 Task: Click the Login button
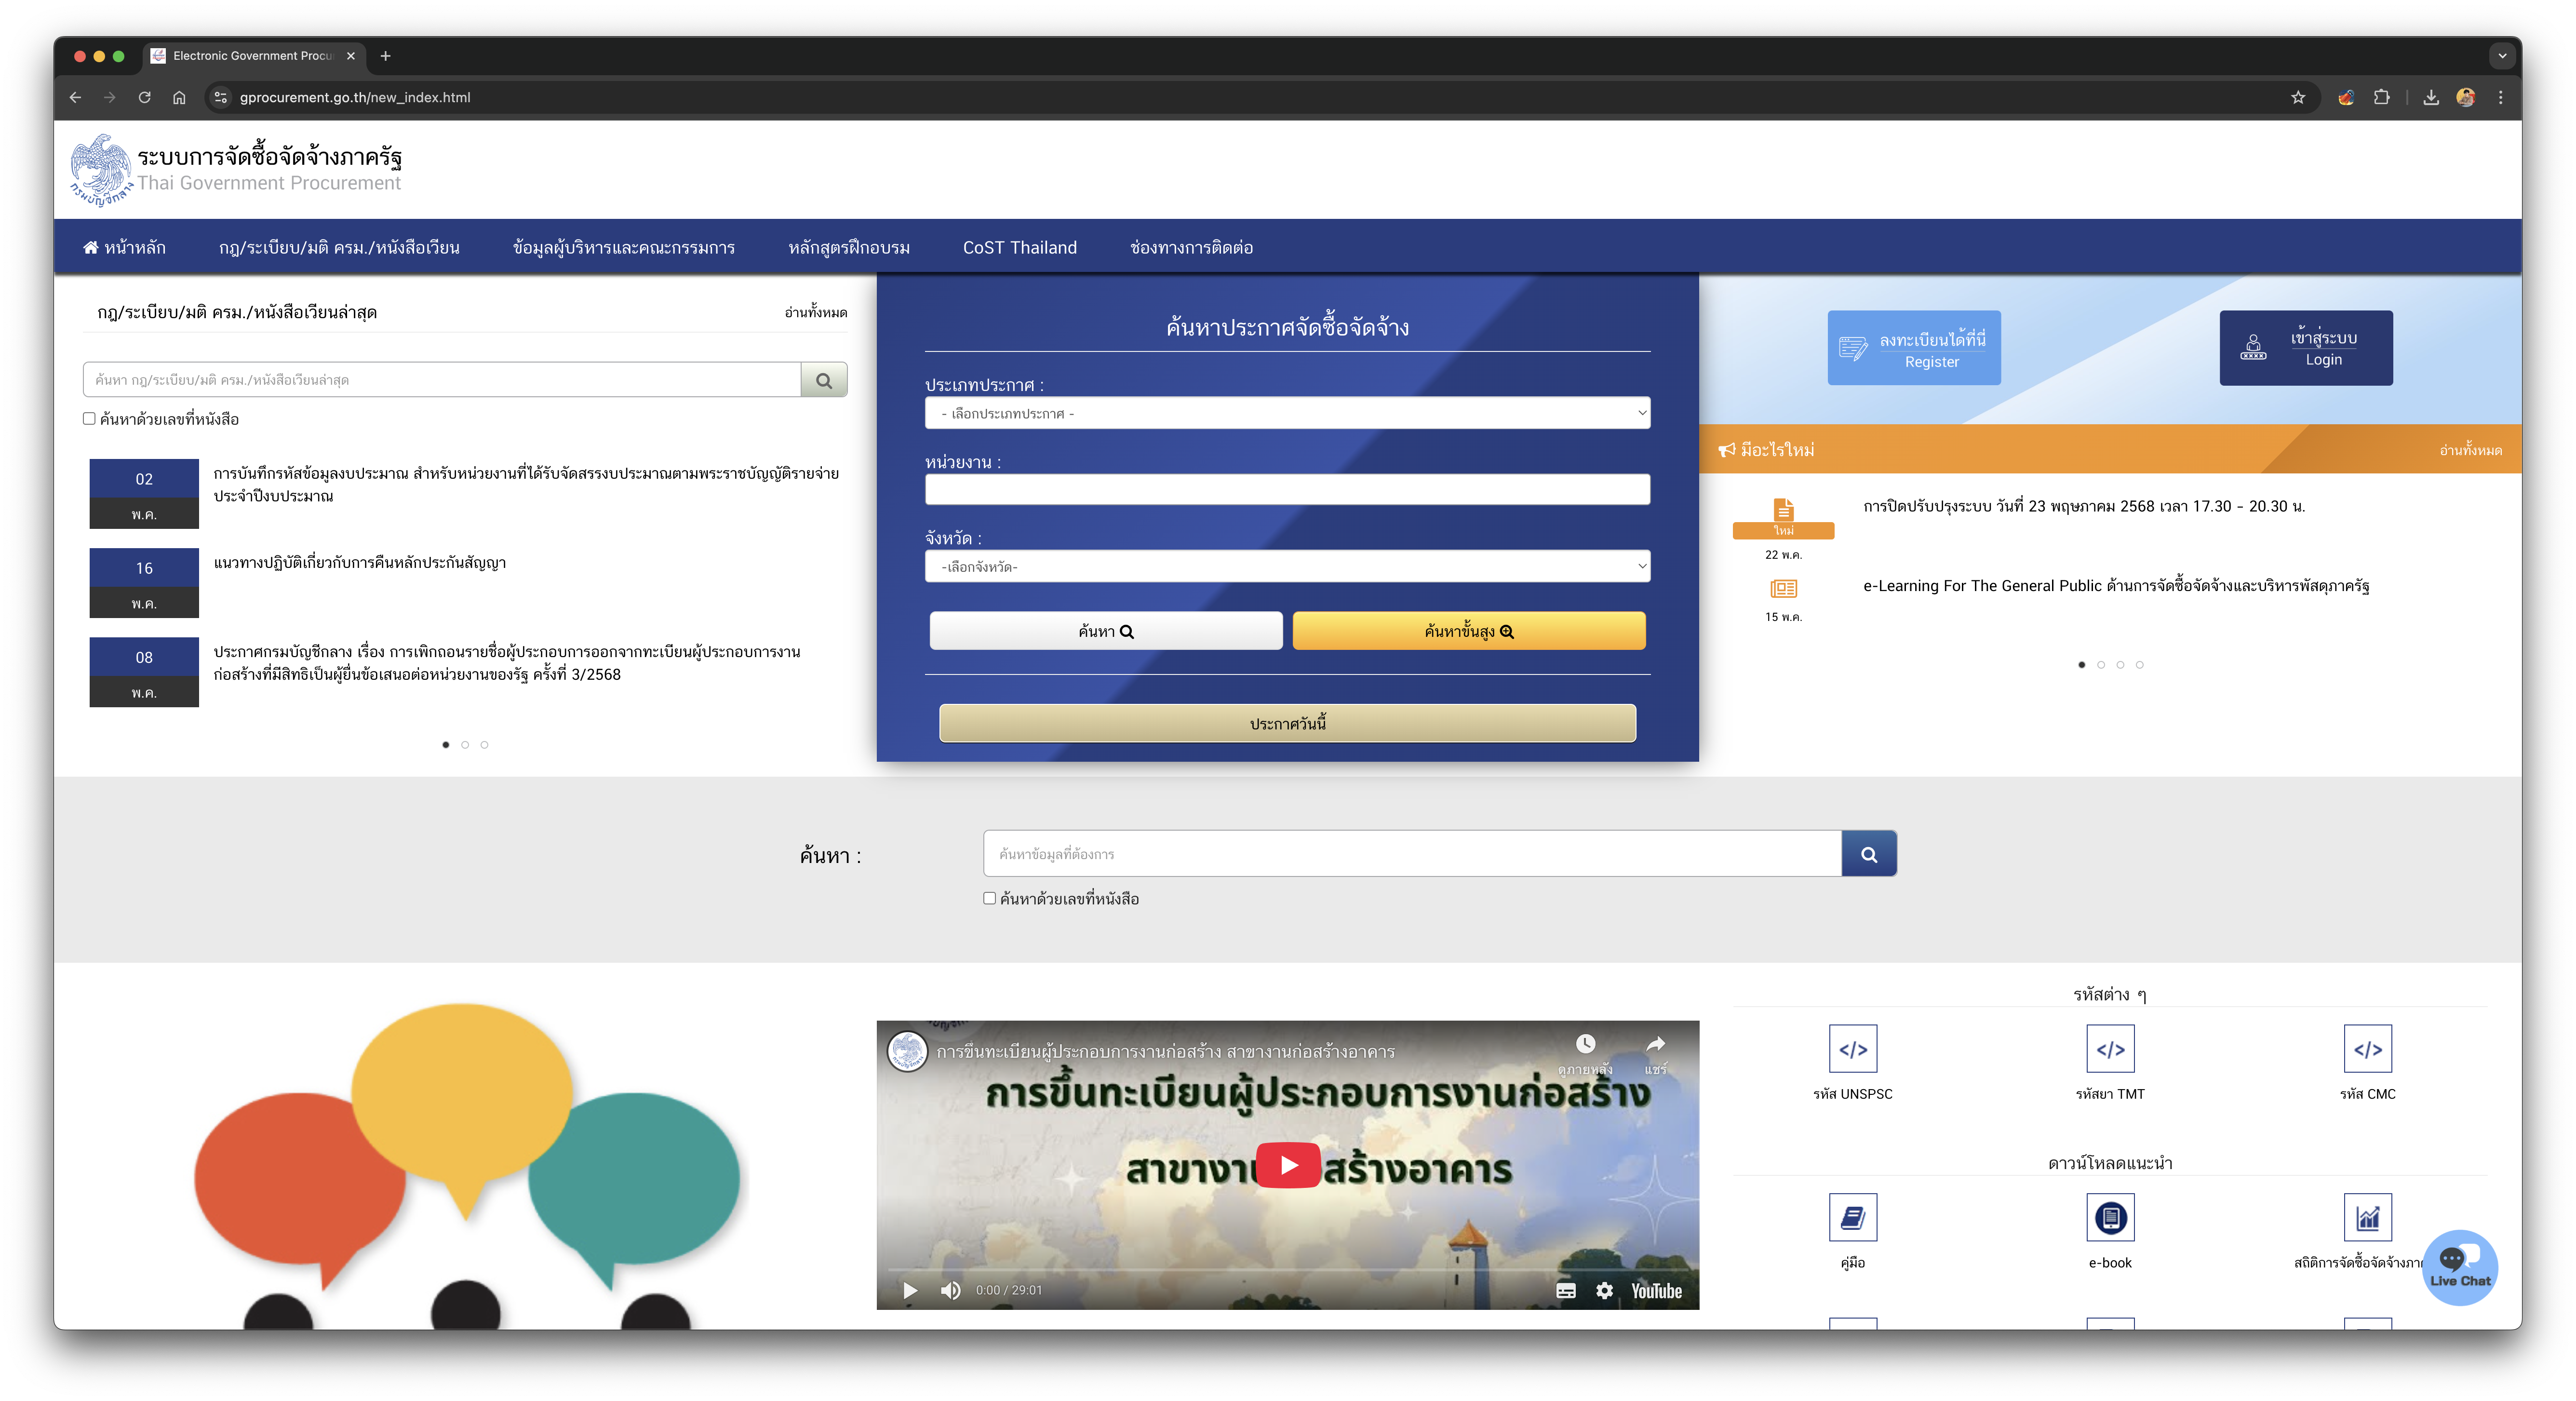tap(2305, 348)
